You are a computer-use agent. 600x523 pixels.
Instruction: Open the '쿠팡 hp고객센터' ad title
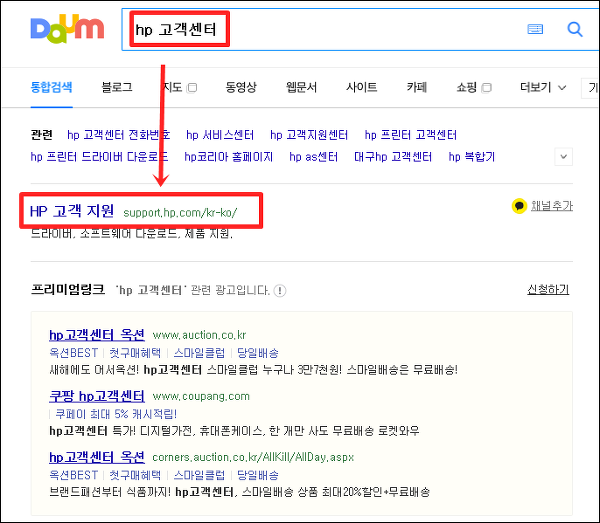coord(97,396)
